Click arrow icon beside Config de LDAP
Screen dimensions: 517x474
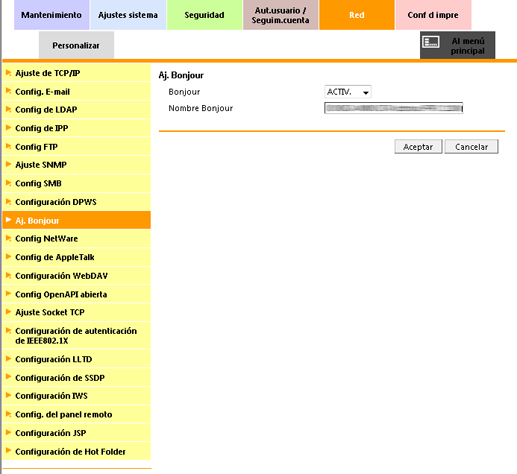[9, 109]
